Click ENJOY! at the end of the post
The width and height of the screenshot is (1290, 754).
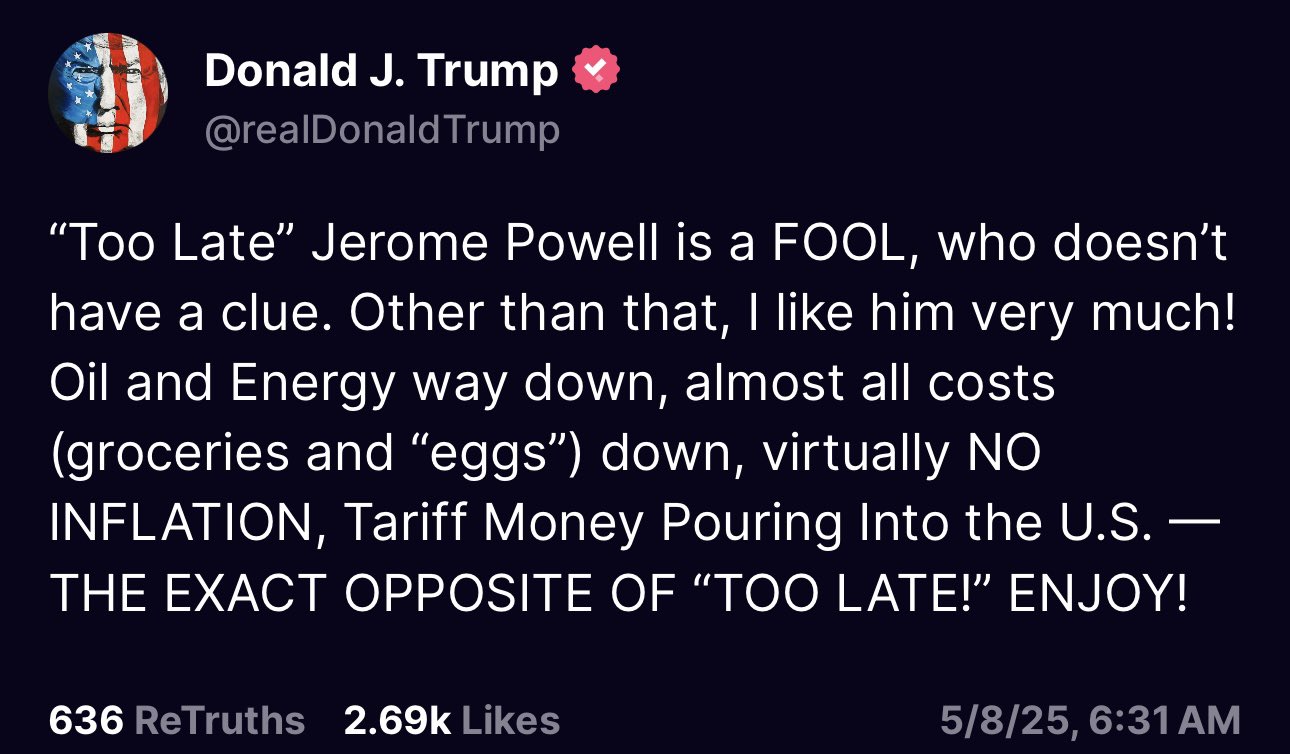pos(1099,594)
